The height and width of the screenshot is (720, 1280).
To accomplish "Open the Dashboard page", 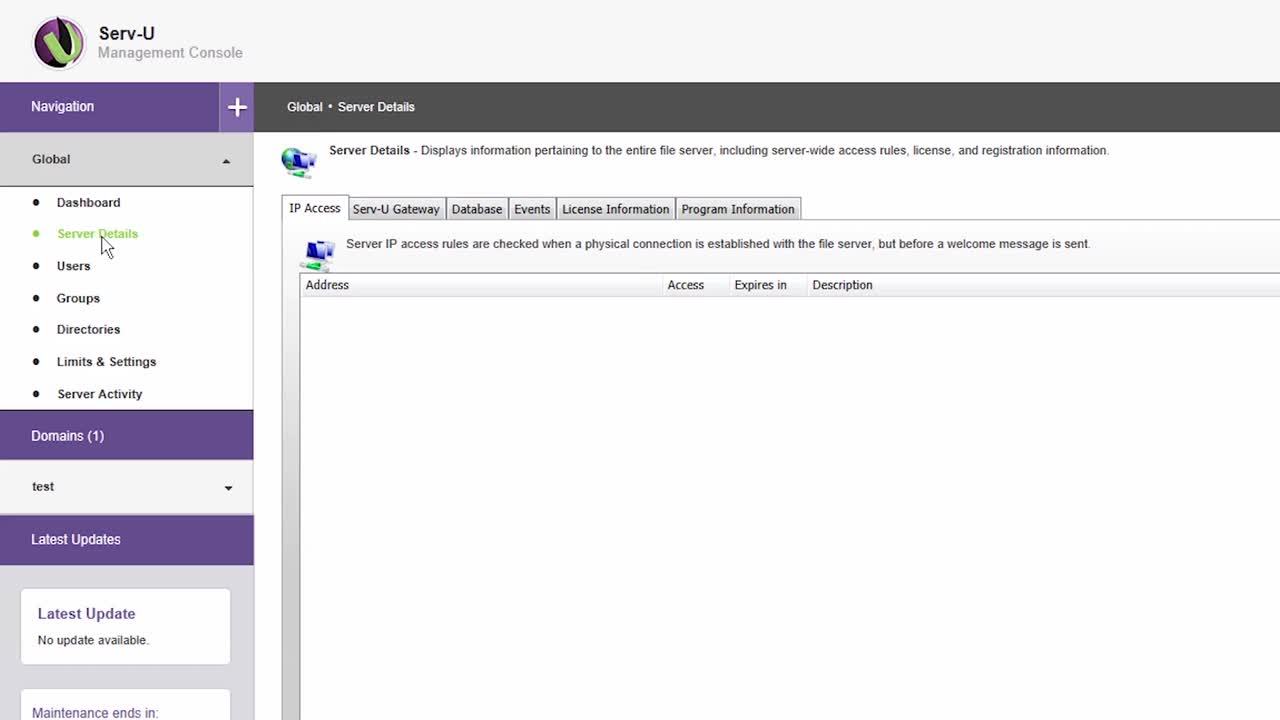I will coord(88,202).
